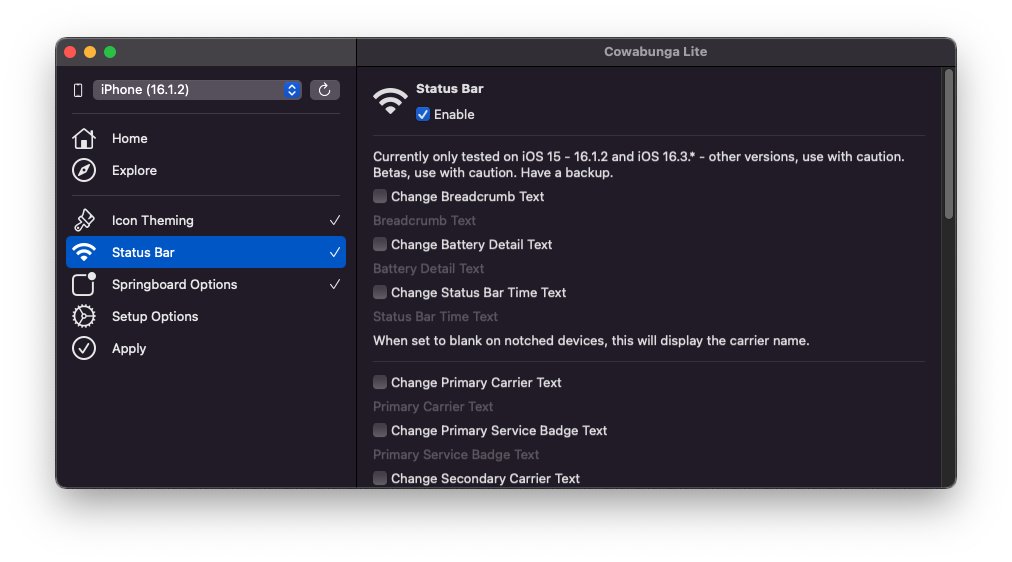This screenshot has height=562, width=1012.
Task: Open the Explore section
Action: [x=206, y=170]
